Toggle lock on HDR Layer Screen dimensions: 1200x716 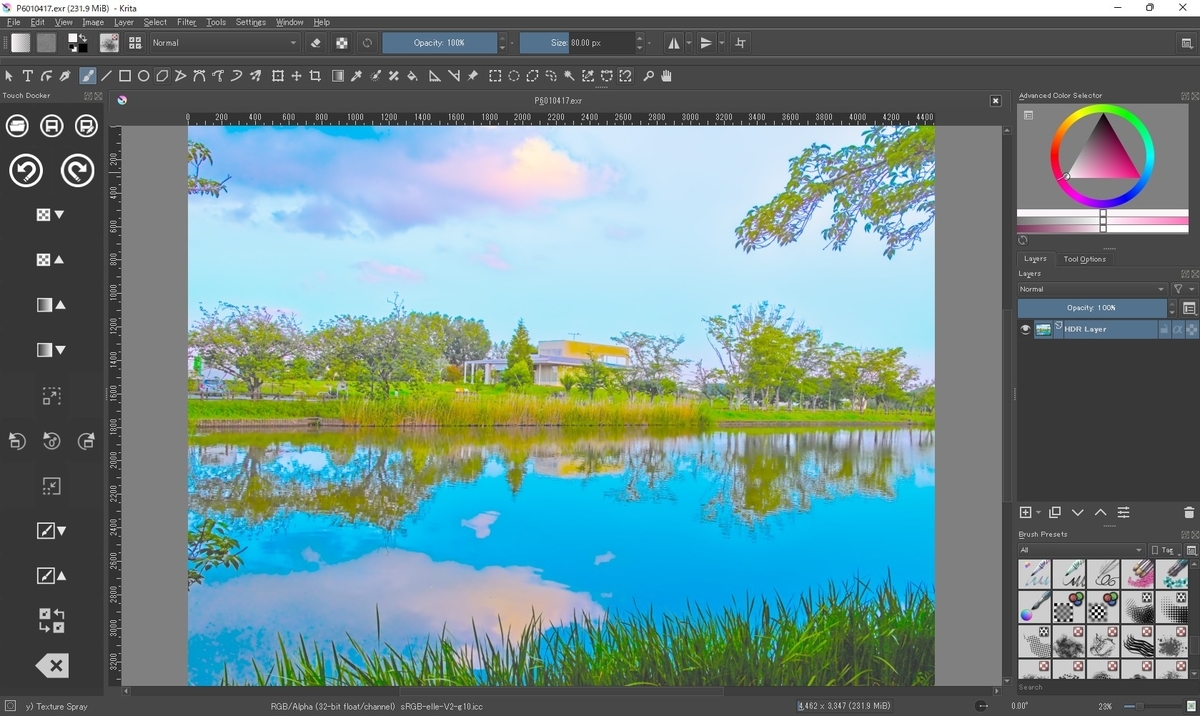pos(1164,329)
